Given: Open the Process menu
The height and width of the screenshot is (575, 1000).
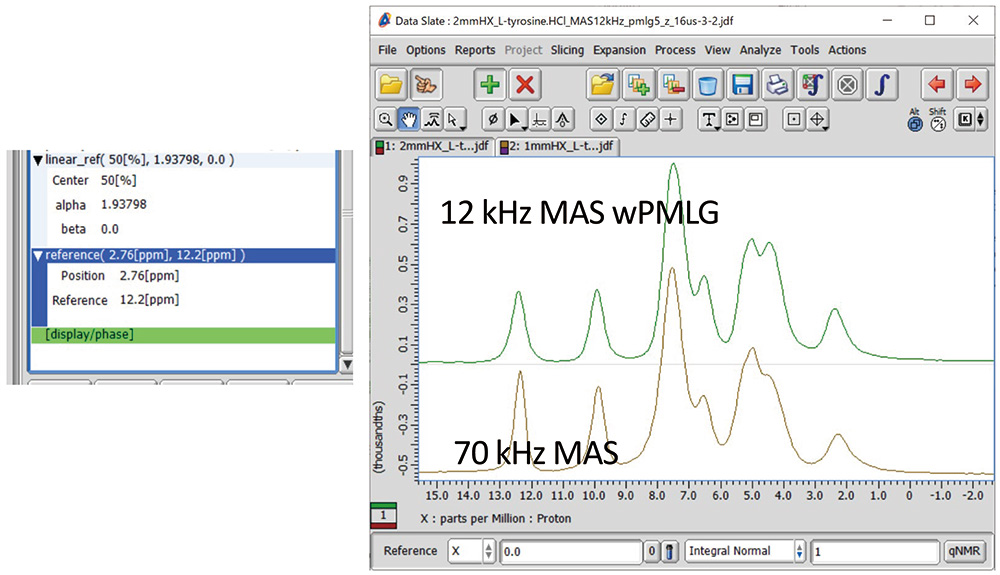Looking at the screenshot, I should 675,50.
